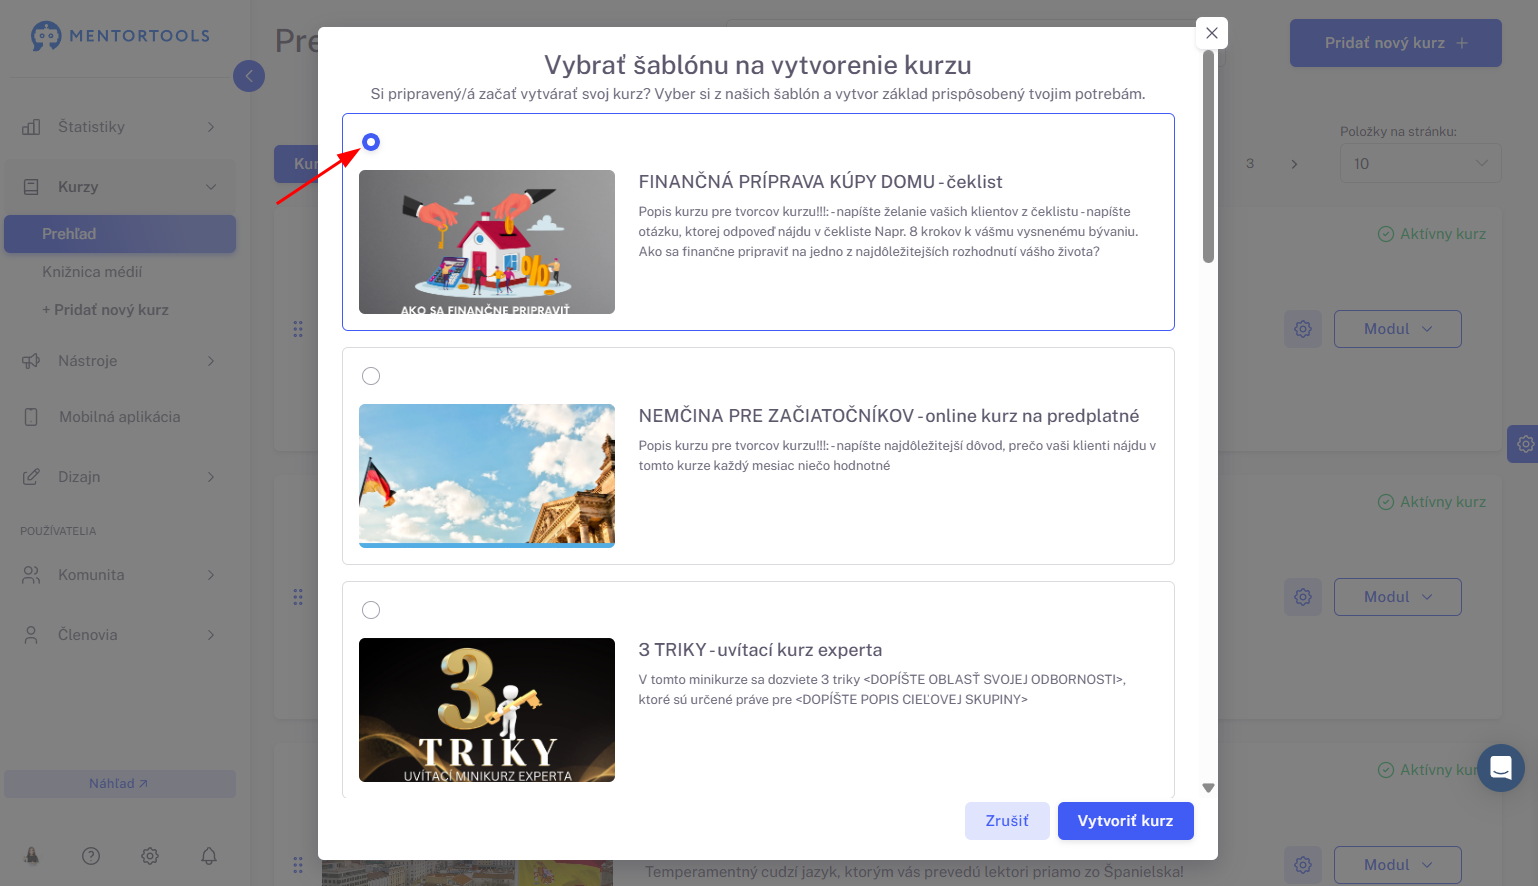
Task: Click the dialog's vertical scrollbar thumb
Action: point(1208,157)
